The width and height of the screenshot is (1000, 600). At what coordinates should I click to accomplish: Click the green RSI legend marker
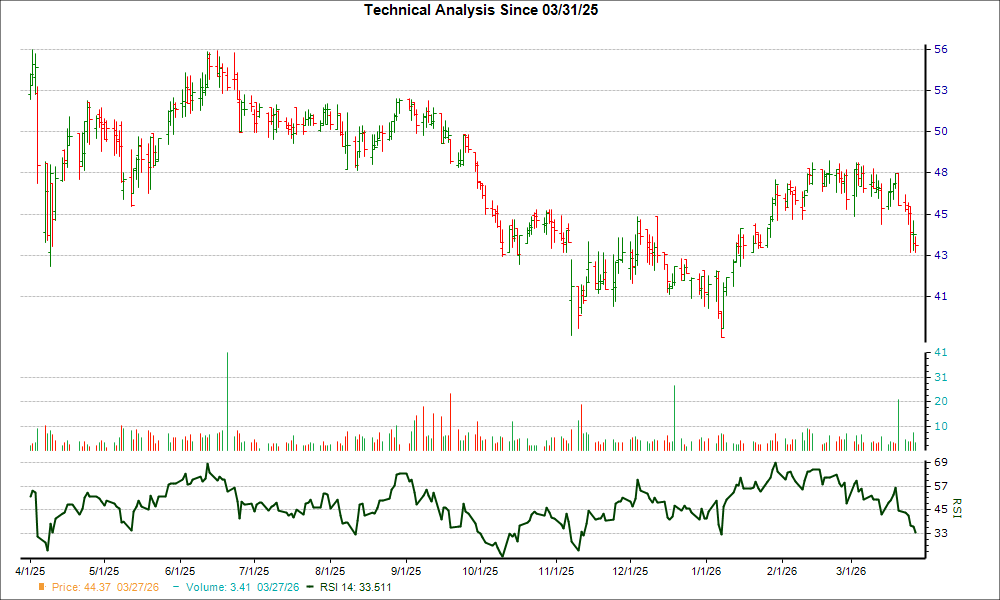310,588
